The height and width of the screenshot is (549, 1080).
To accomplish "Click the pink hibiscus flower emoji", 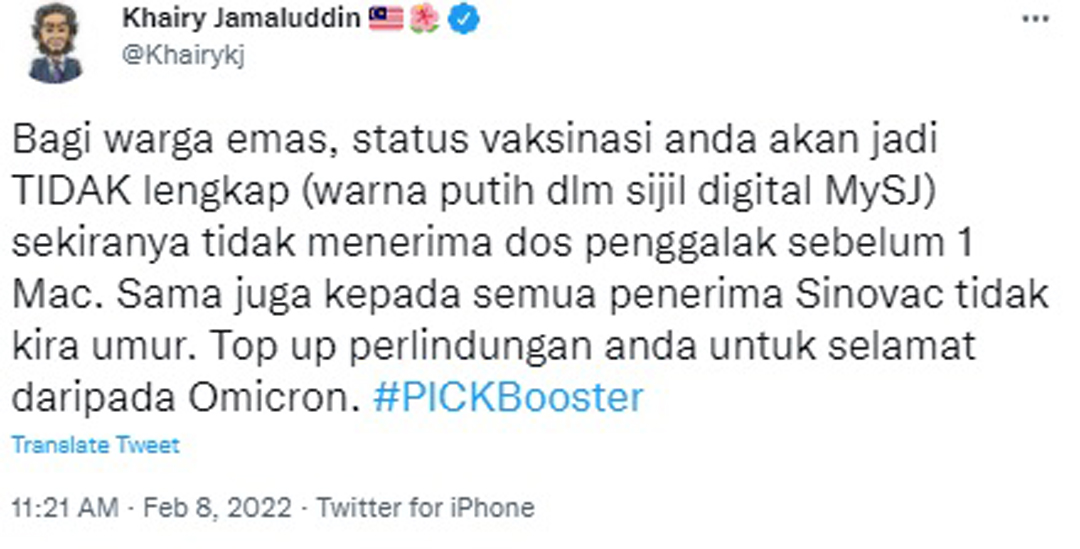I will pos(424,19).
